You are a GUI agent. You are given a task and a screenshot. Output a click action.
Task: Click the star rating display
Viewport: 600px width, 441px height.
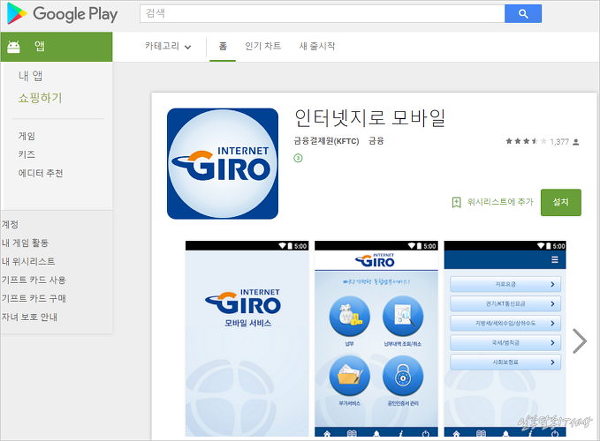(x=524, y=142)
